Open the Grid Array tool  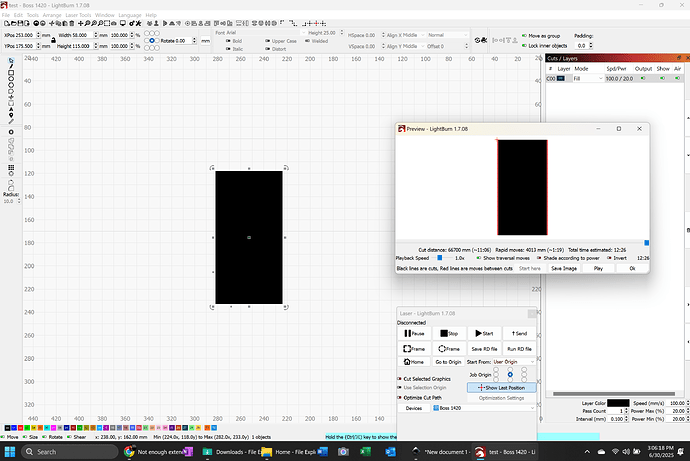pos(11,168)
